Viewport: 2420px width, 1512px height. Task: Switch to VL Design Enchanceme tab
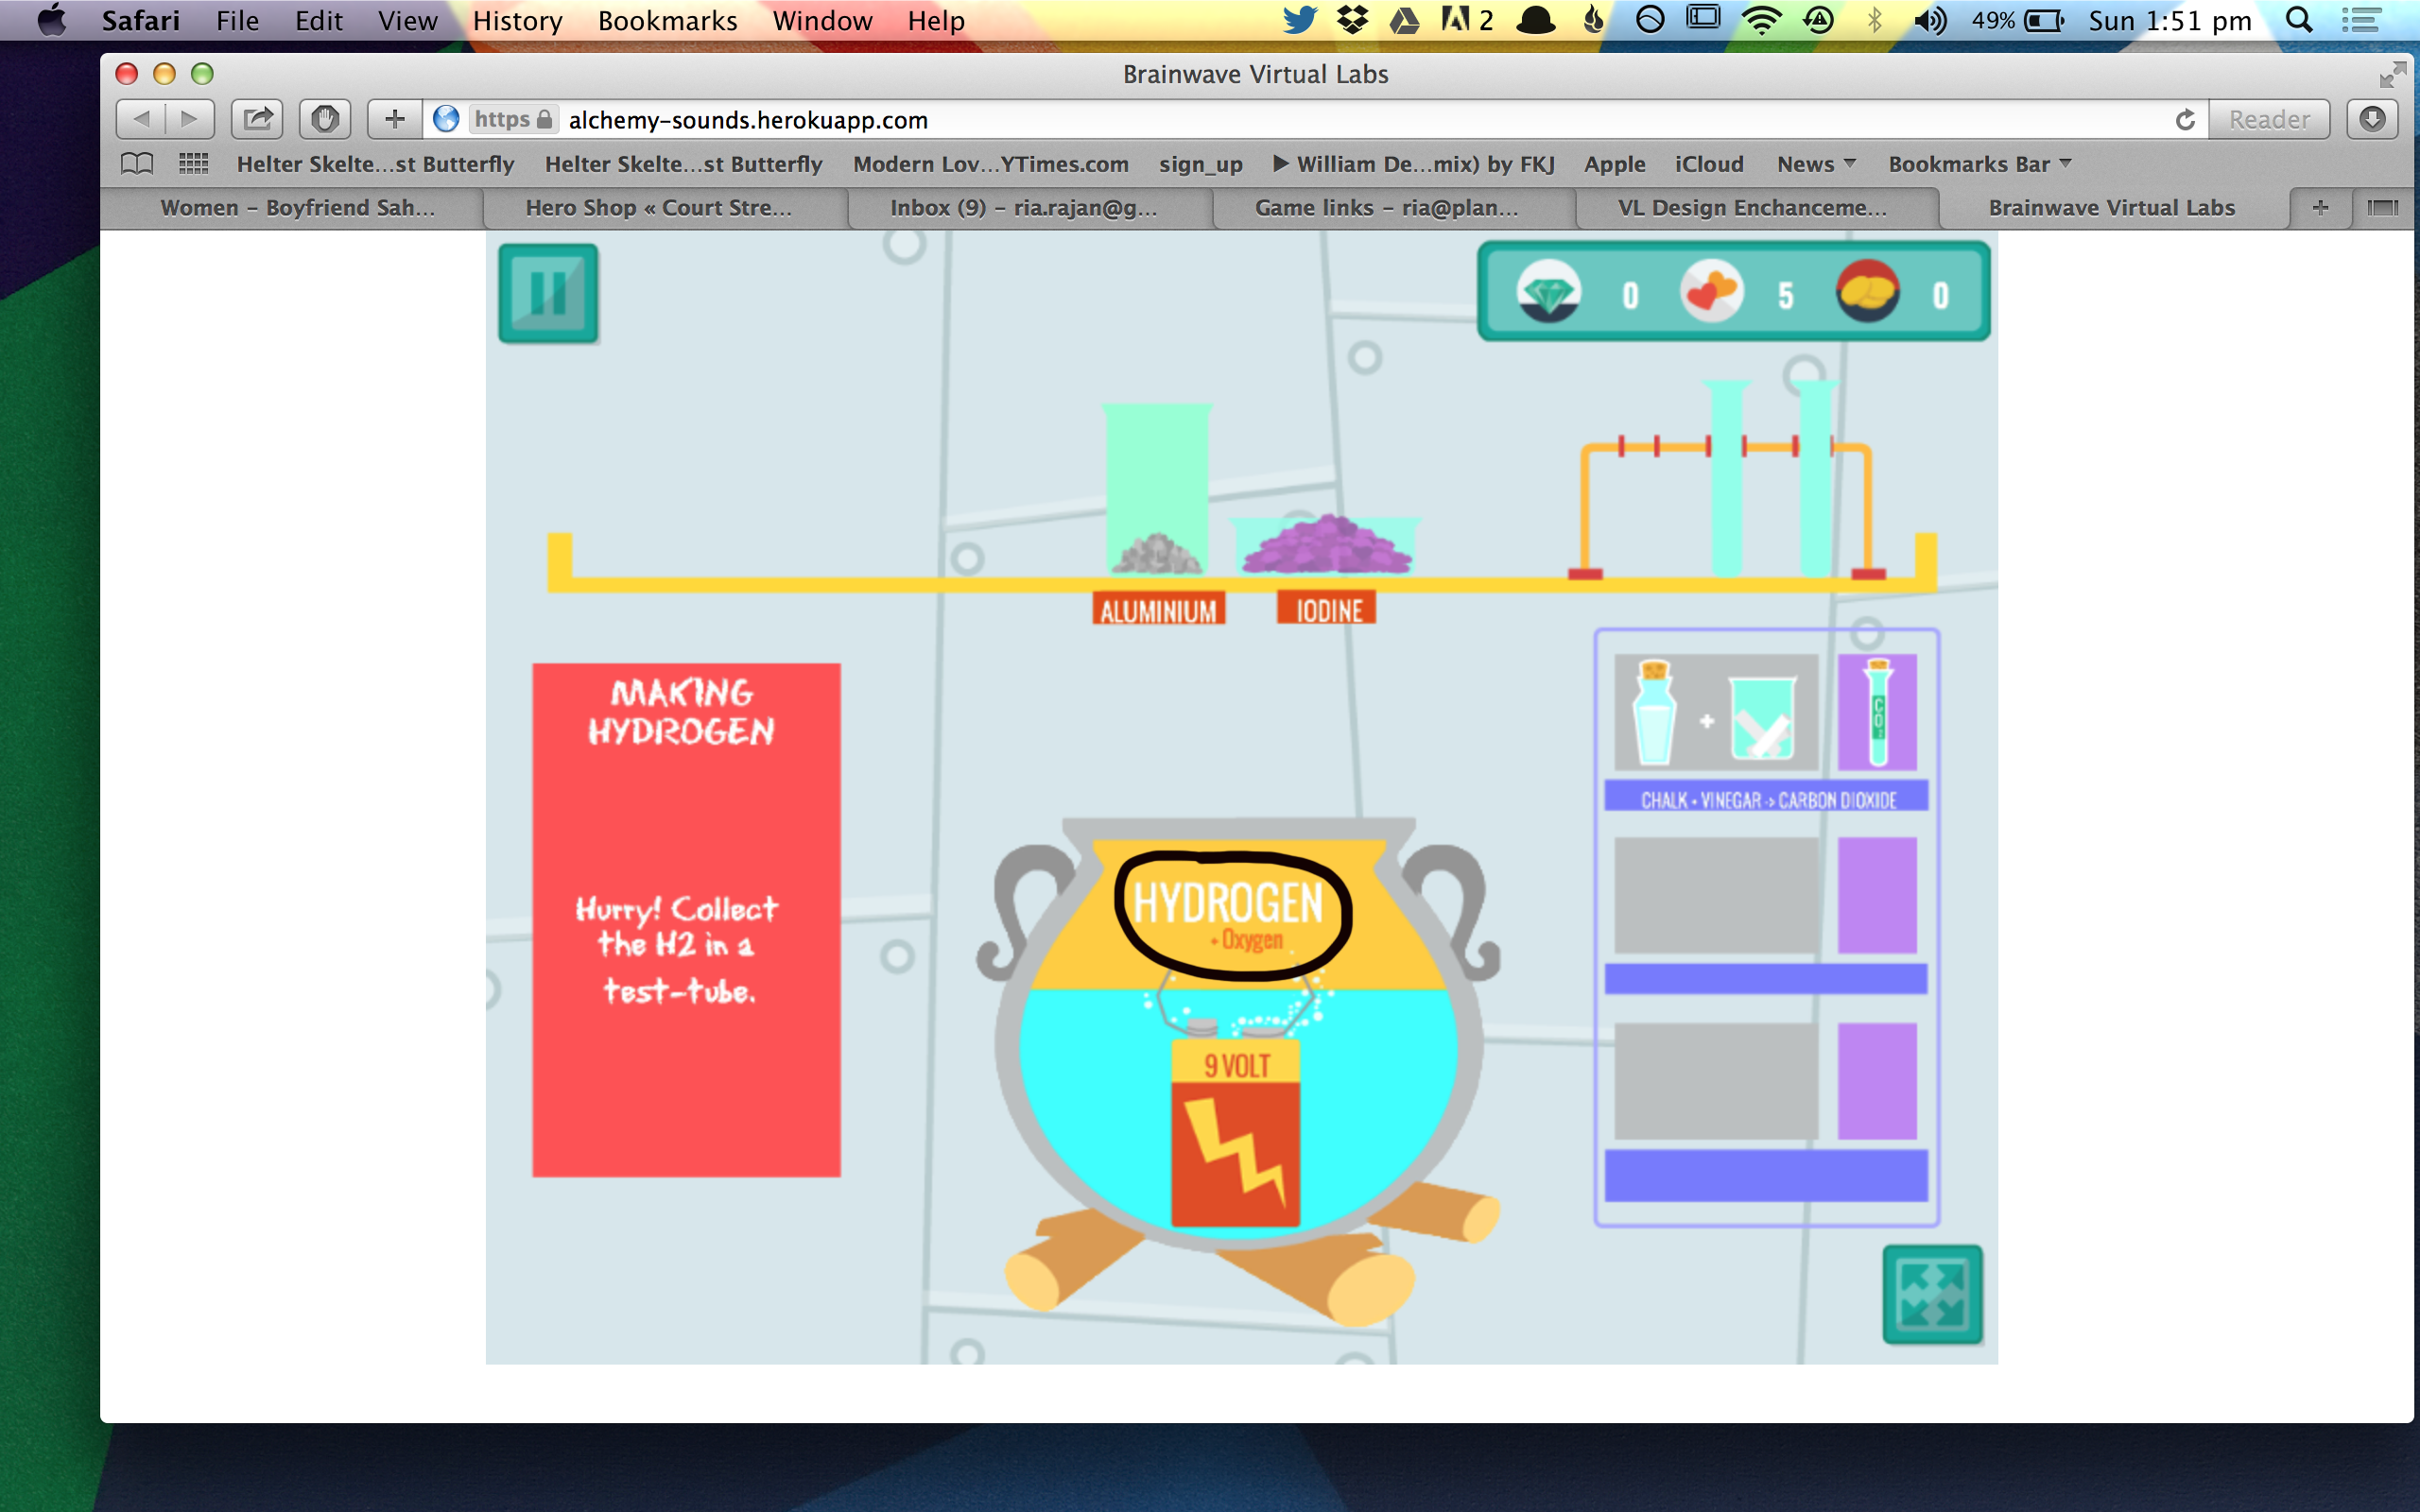1752,208
